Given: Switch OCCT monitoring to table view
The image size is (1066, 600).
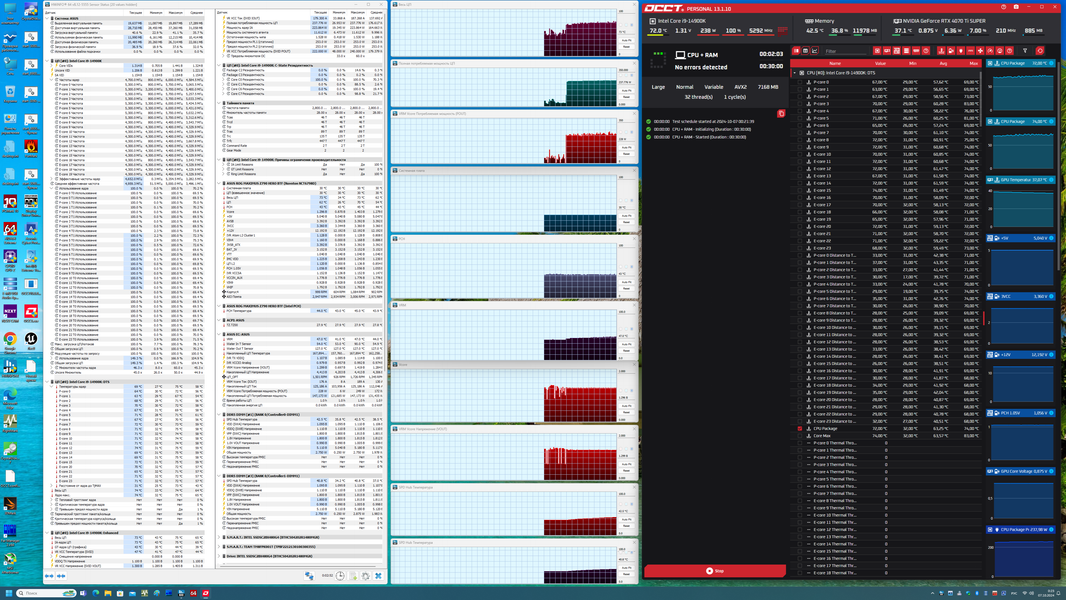Looking at the screenshot, I should pyautogui.click(x=805, y=51).
